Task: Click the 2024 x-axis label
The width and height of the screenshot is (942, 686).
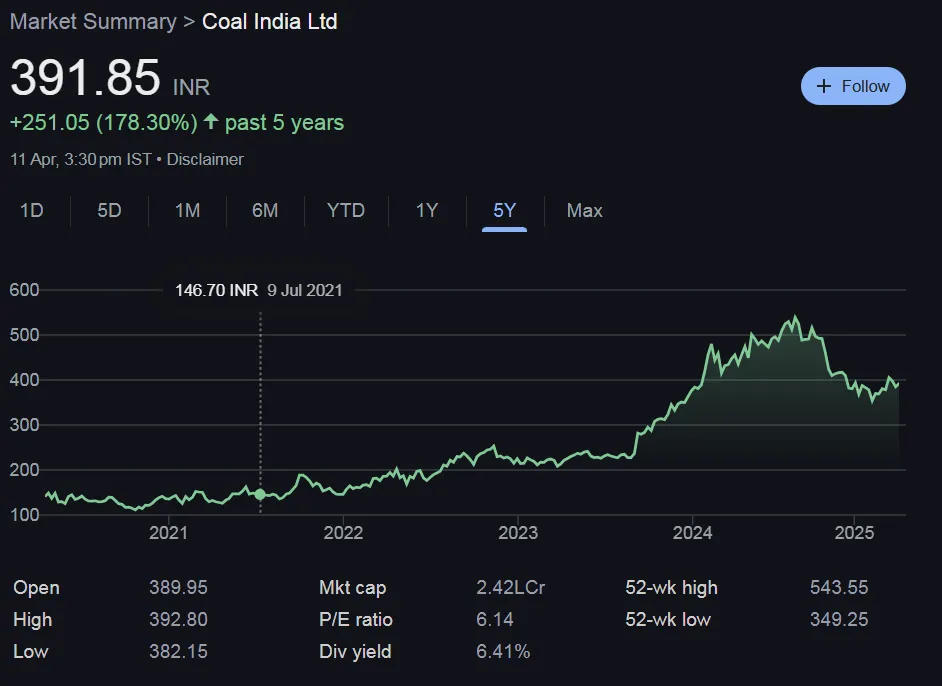Action: (692, 533)
